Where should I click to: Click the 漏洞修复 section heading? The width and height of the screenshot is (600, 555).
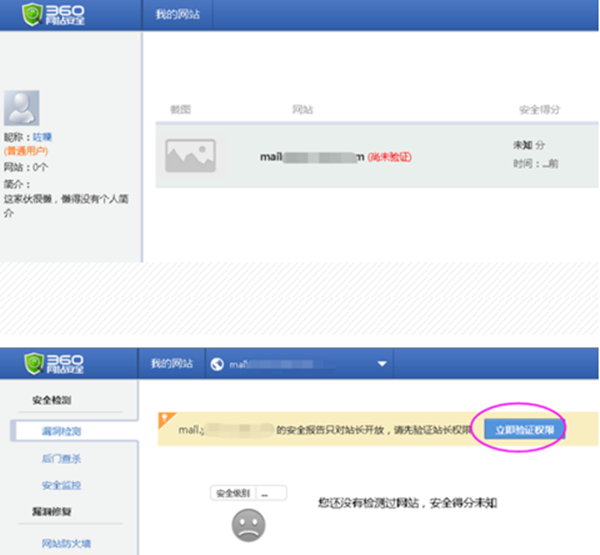click(52, 511)
